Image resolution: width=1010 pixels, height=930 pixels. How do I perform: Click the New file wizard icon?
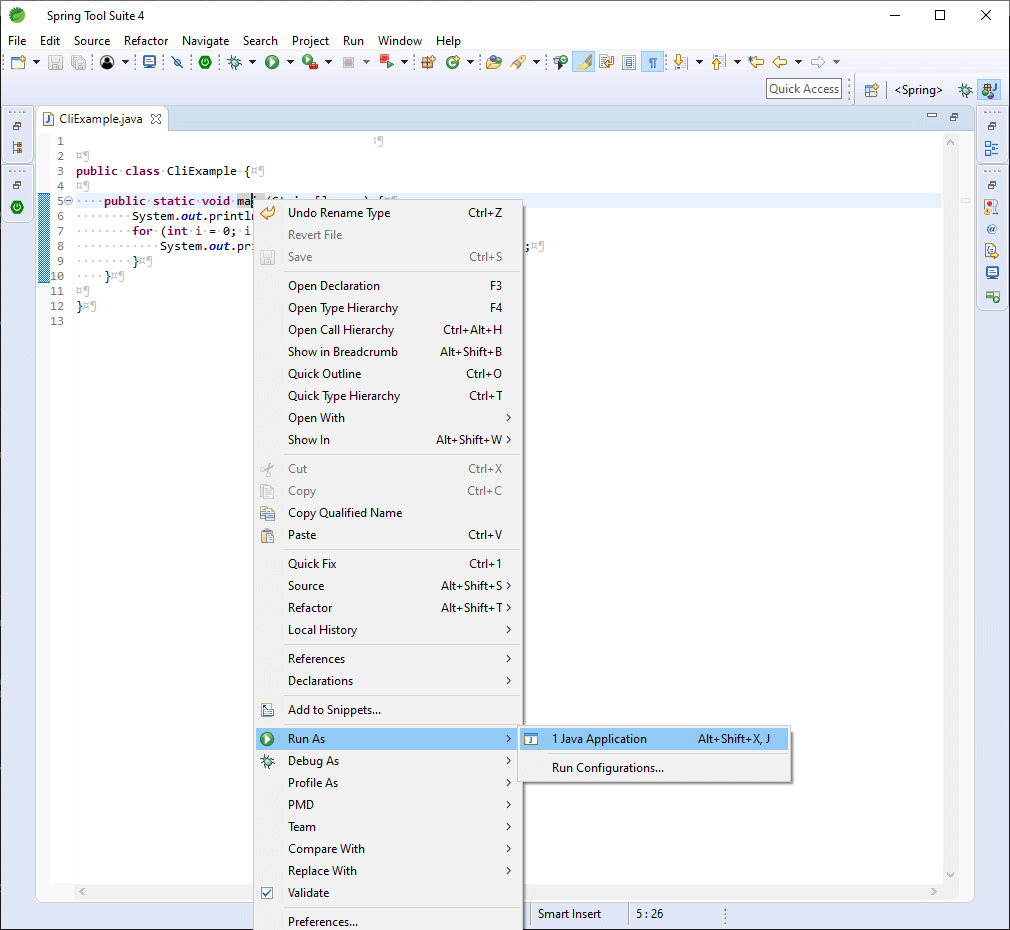[18, 62]
